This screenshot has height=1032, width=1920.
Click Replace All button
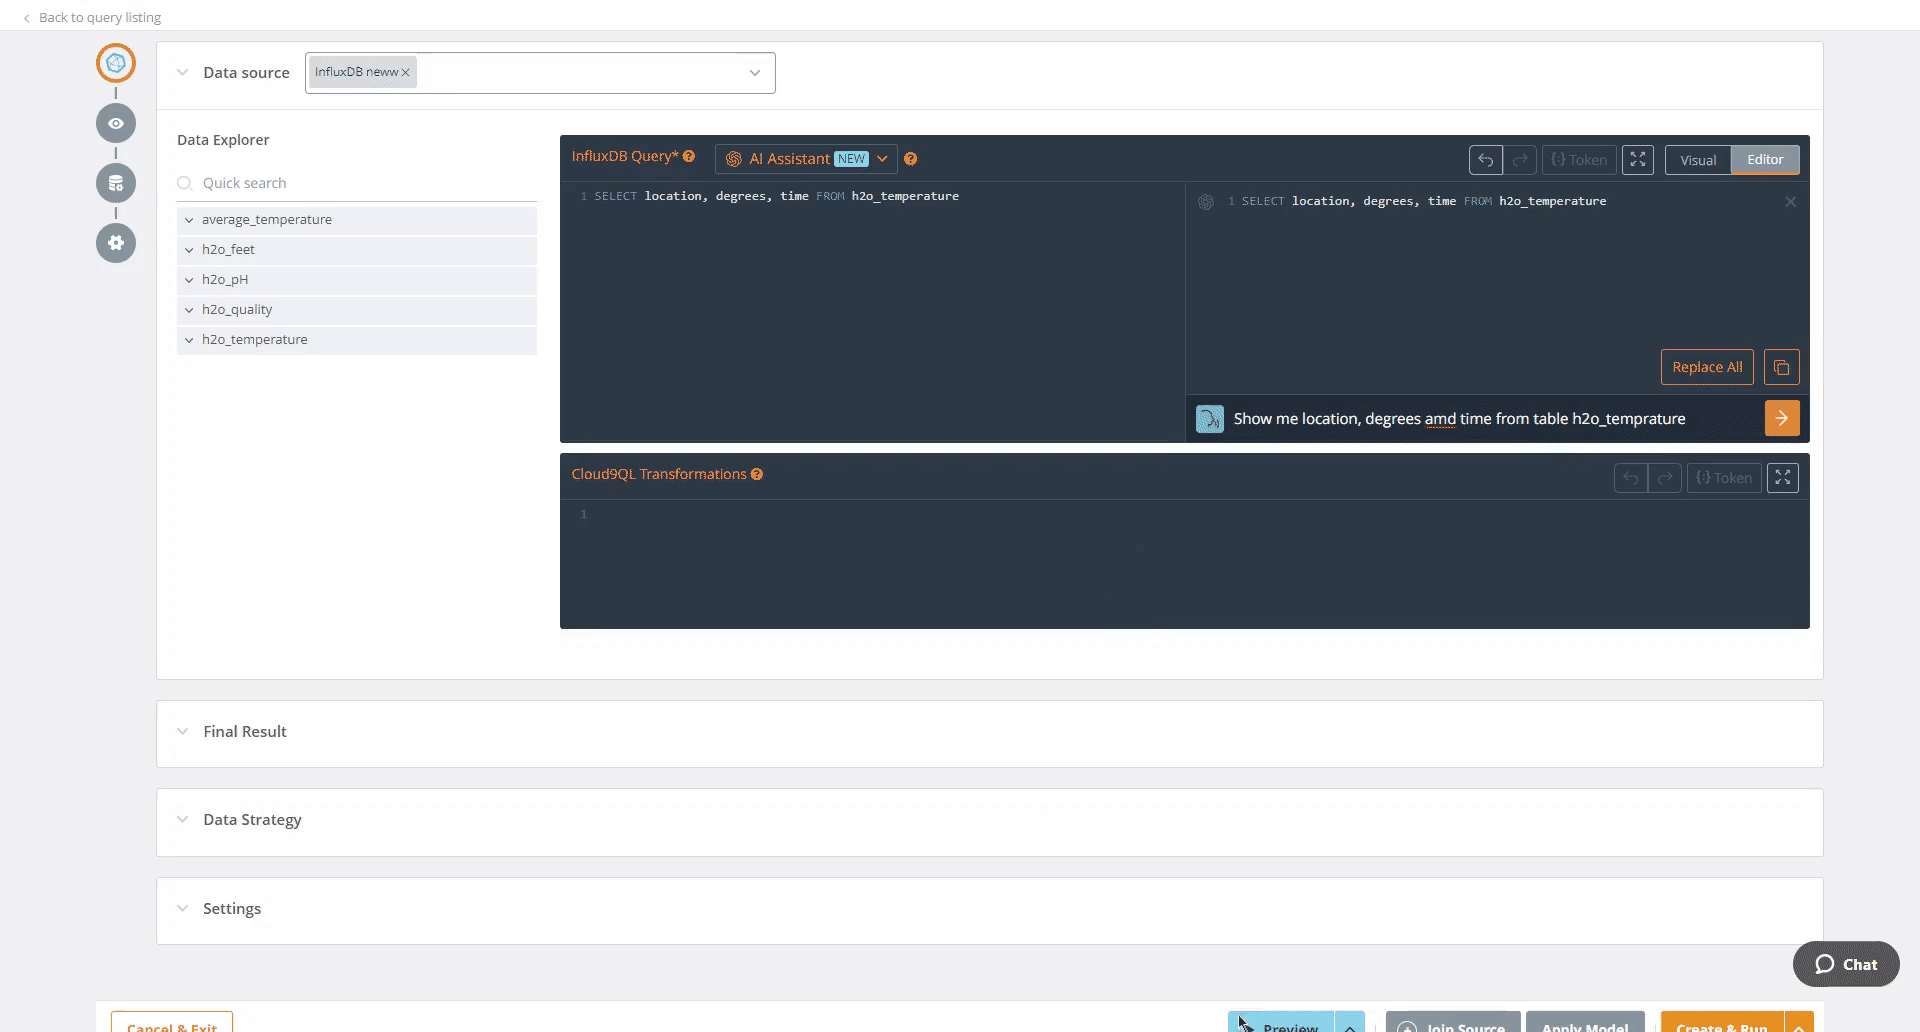(1706, 367)
